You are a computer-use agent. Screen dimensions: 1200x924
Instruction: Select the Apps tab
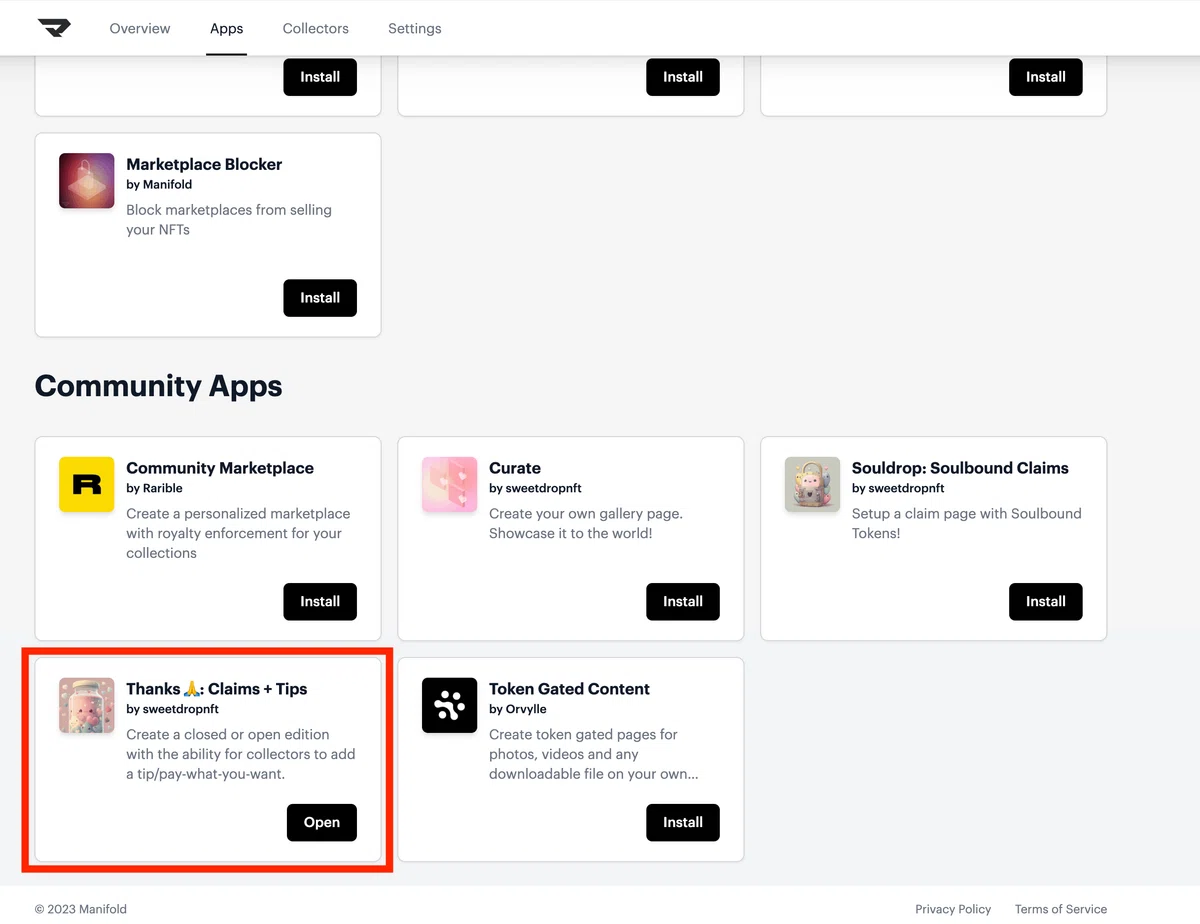(226, 28)
